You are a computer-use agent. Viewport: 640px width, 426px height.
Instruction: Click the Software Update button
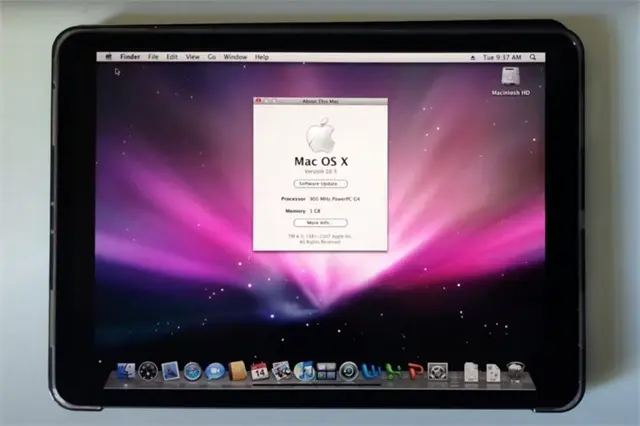pyautogui.click(x=320, y=184)
